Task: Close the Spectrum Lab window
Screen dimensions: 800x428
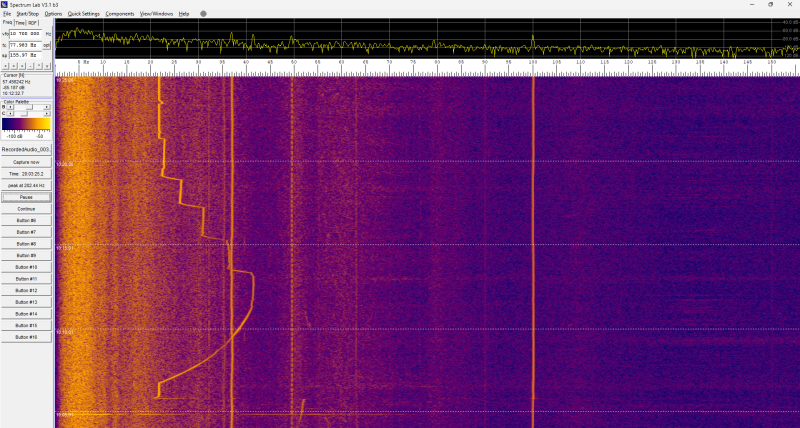Action: coord(789,4)
